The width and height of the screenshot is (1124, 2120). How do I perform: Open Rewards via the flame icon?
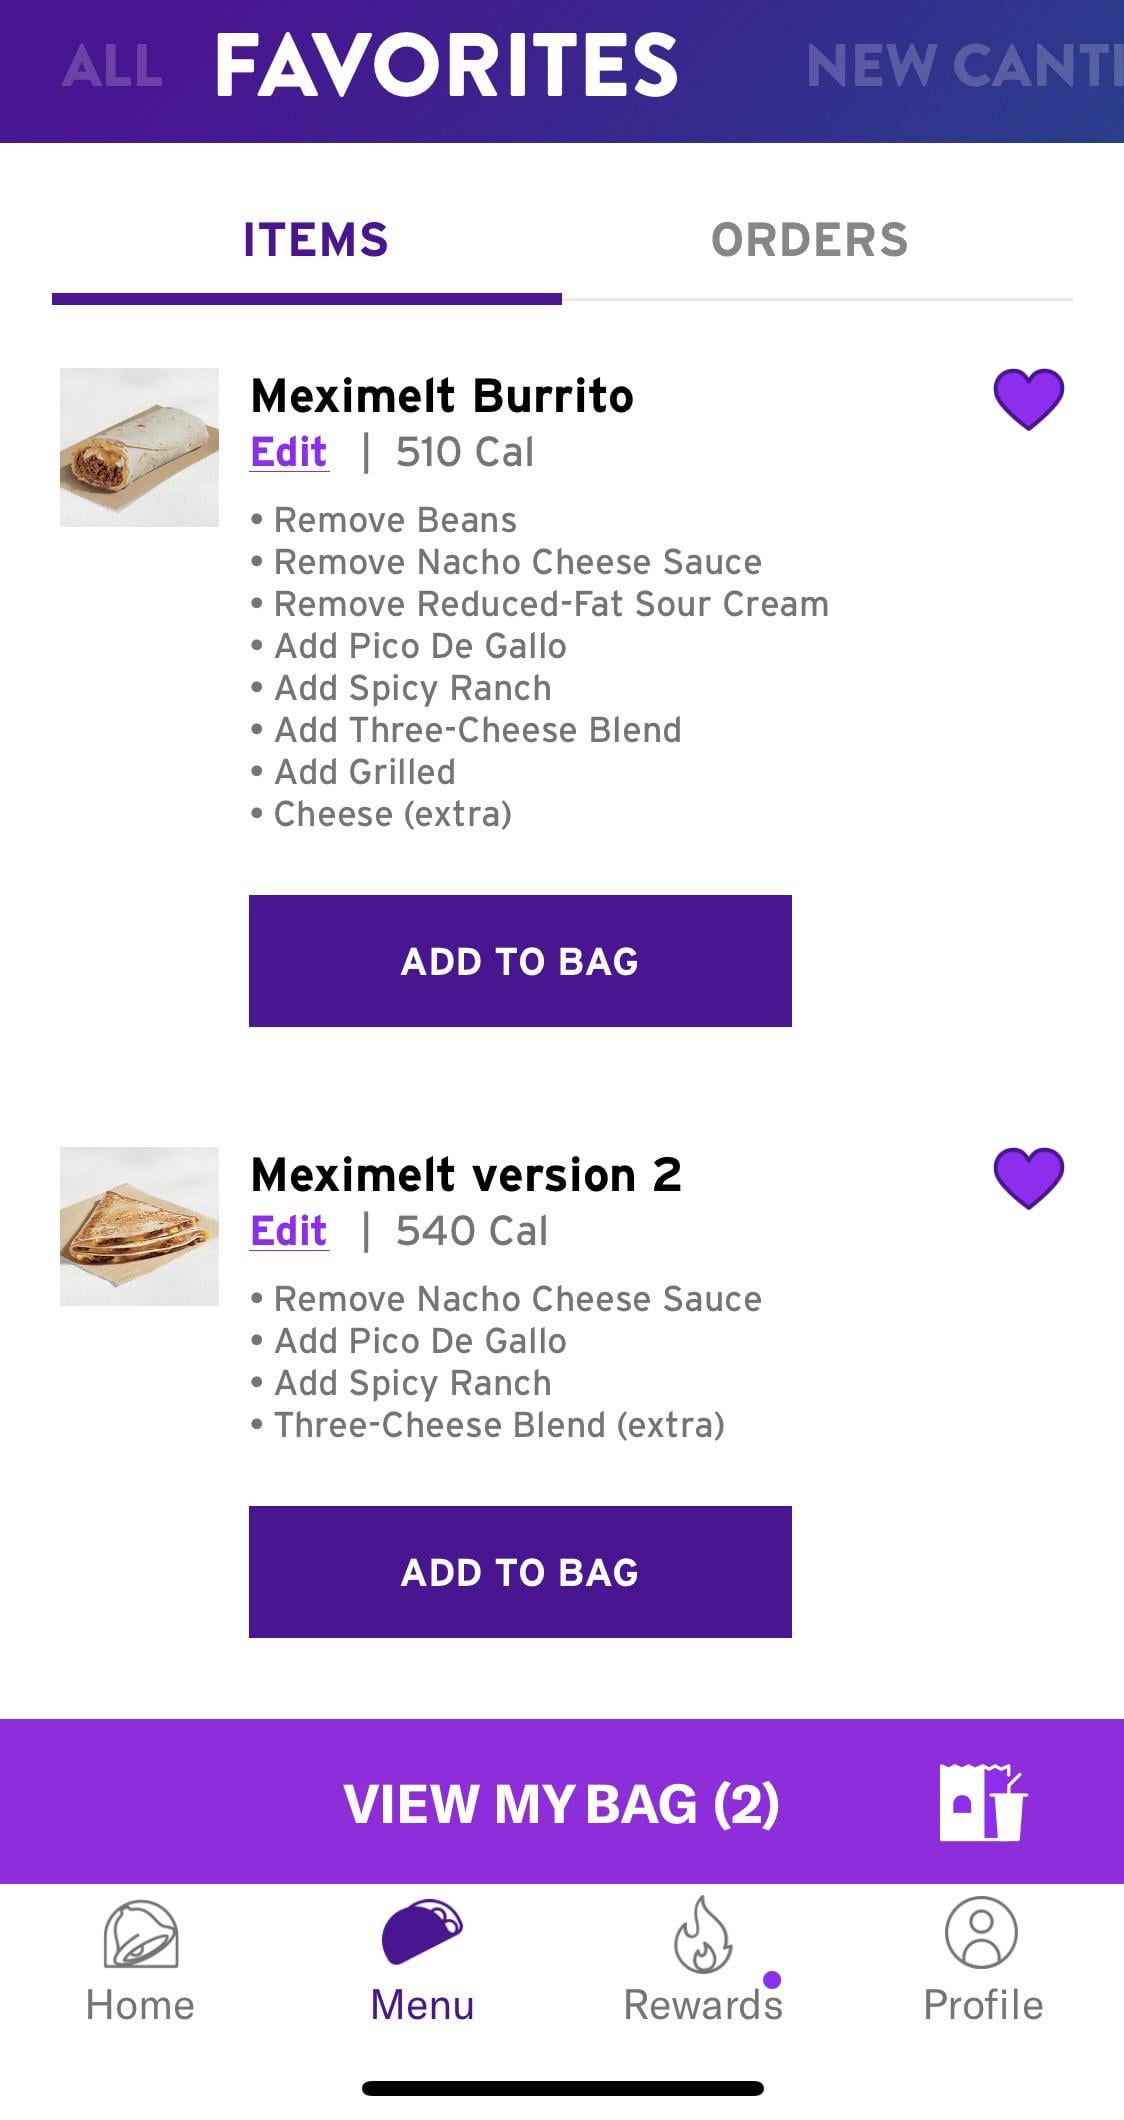(702, 1934)
